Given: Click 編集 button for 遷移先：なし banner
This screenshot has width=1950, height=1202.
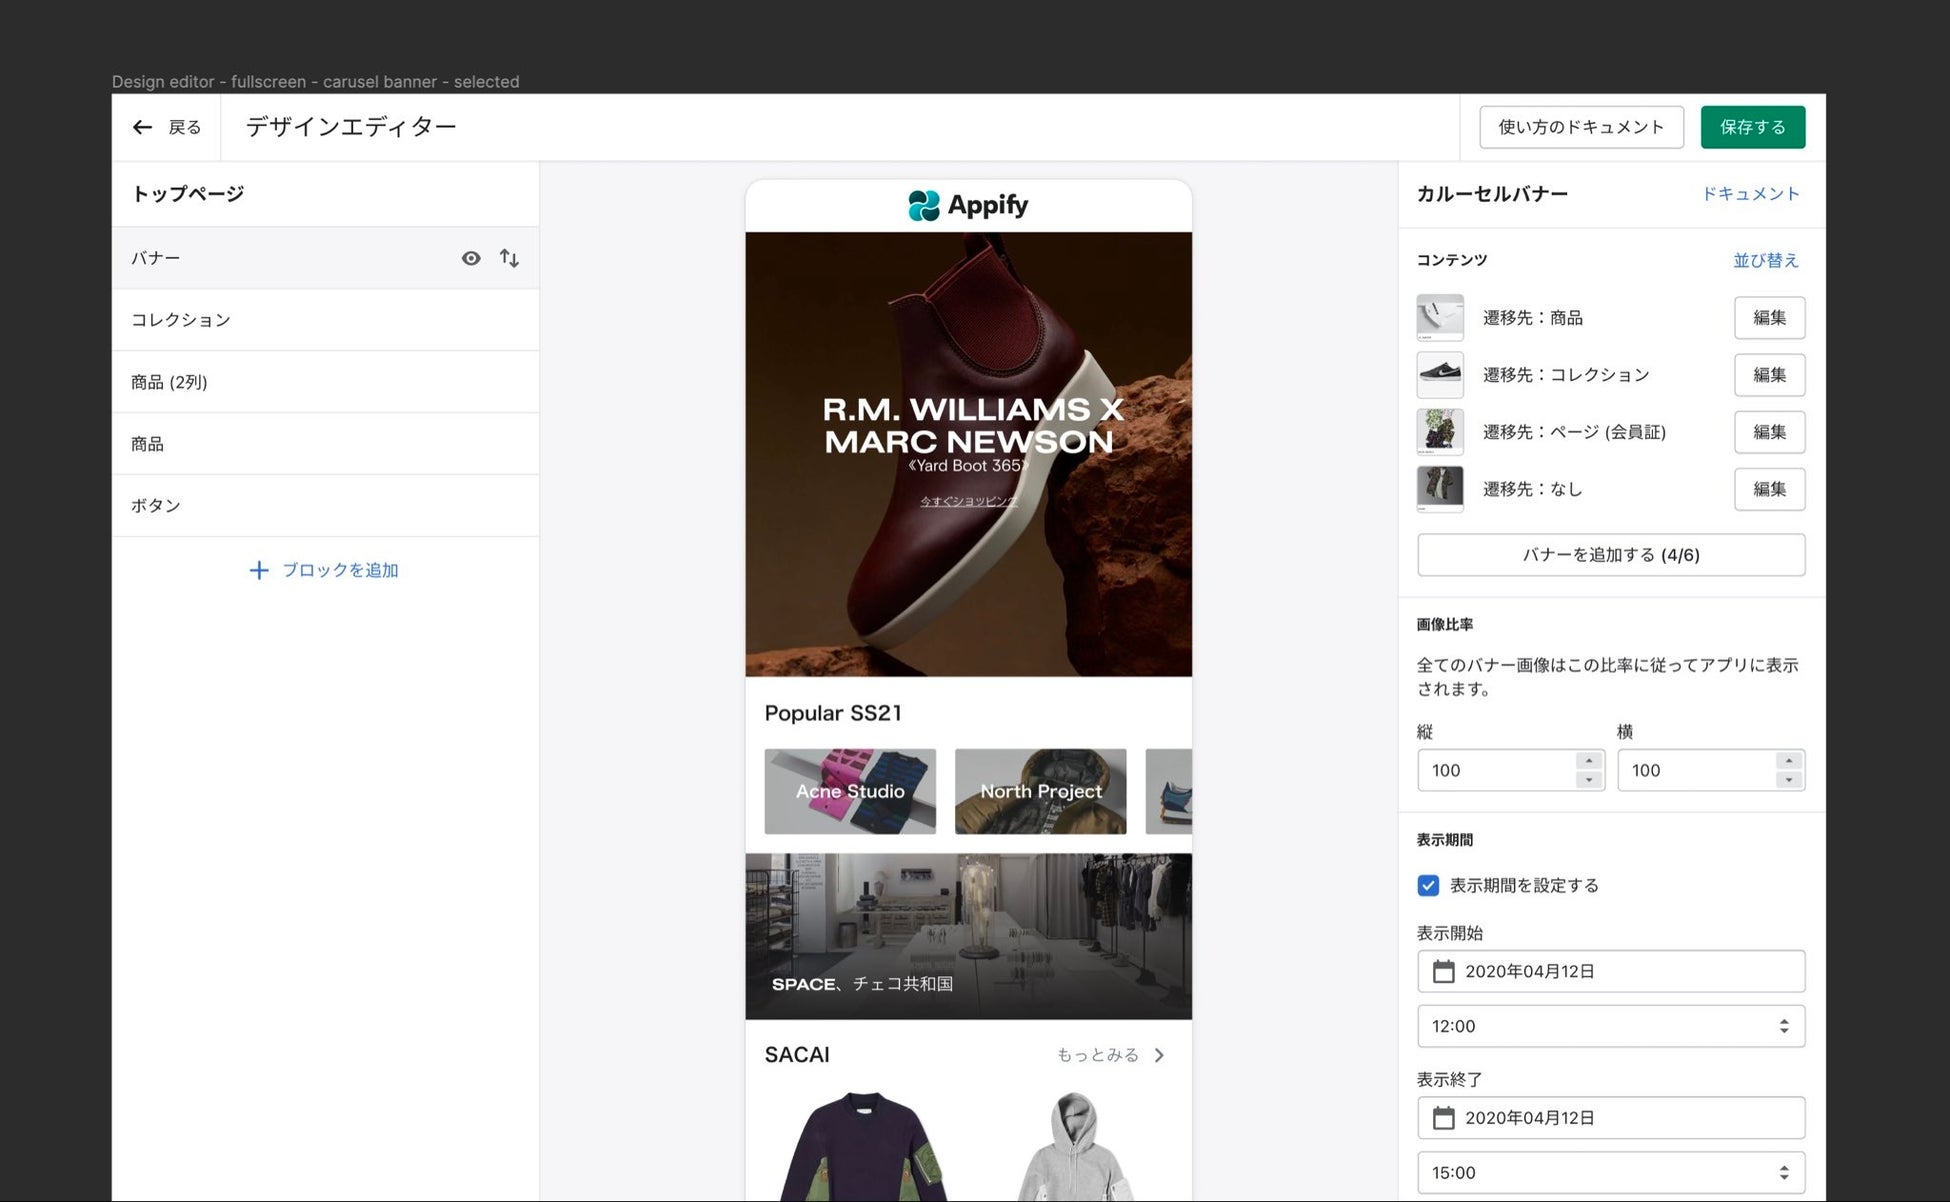Looking at the screenshot, I should 1769,489.
